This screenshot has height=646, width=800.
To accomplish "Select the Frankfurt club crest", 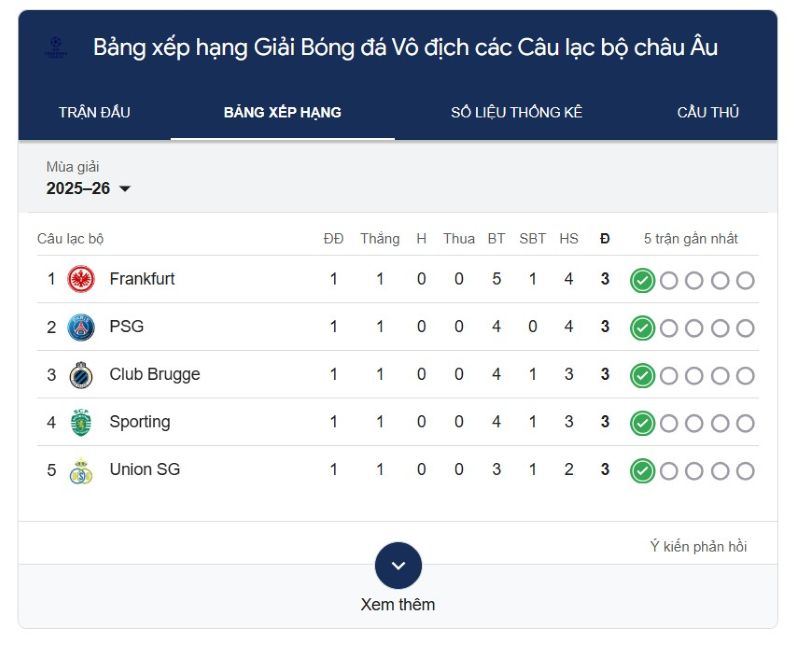I will click(x=80, y=280).
